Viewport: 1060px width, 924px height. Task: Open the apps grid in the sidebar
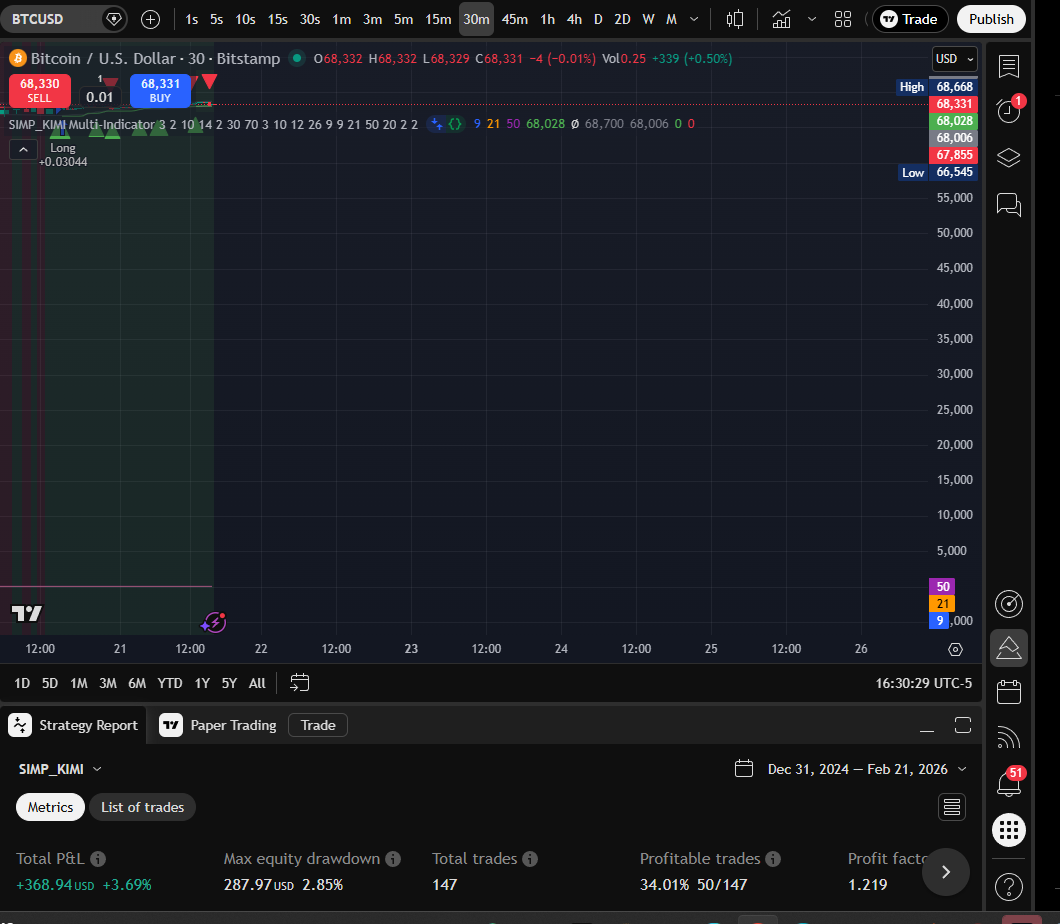1008,830
